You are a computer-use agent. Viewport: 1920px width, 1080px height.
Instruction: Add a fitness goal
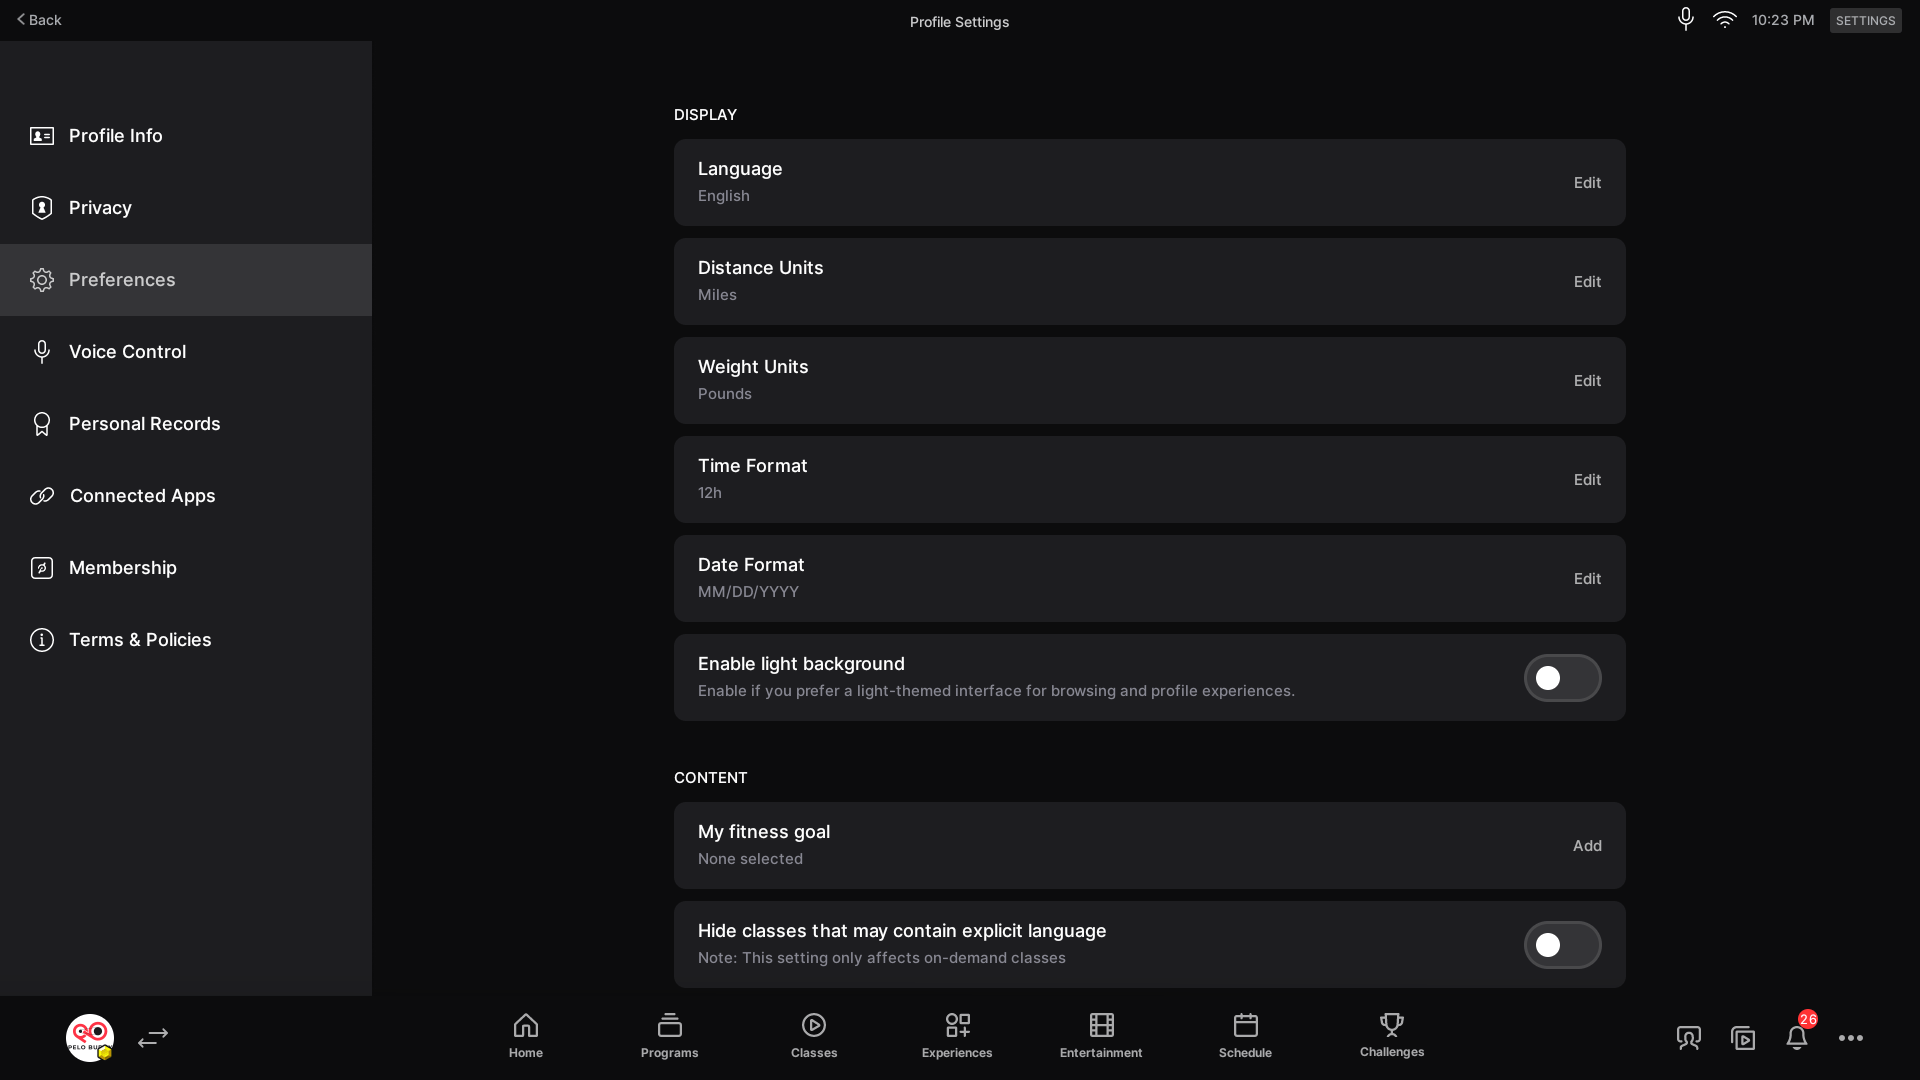pyautogui.click(x=1587, y=846)
